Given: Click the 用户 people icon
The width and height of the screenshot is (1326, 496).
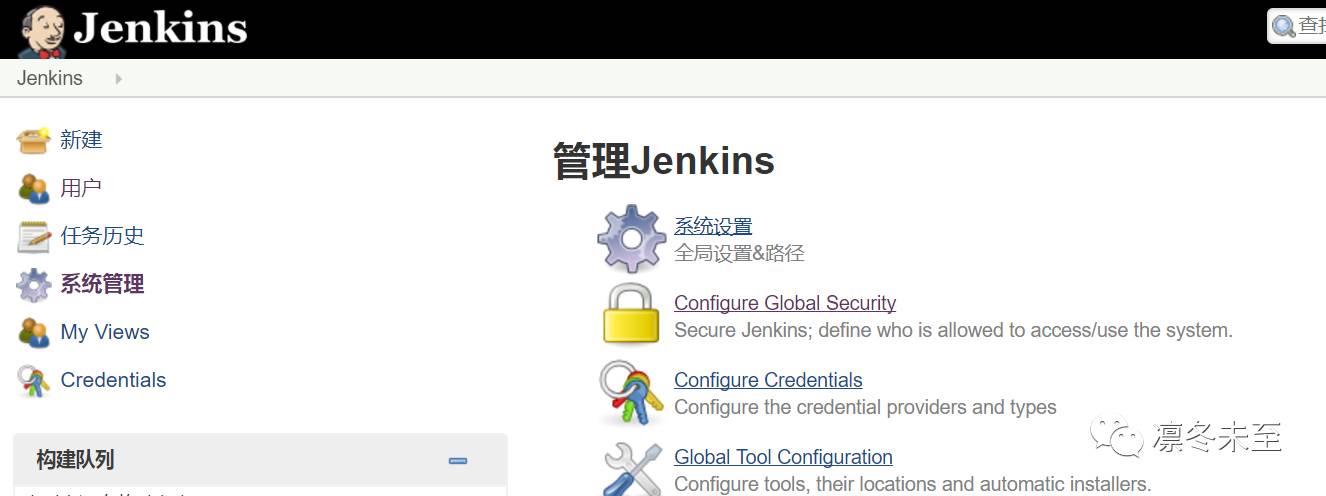Looking at the screenshot, I should pos(33,188).
